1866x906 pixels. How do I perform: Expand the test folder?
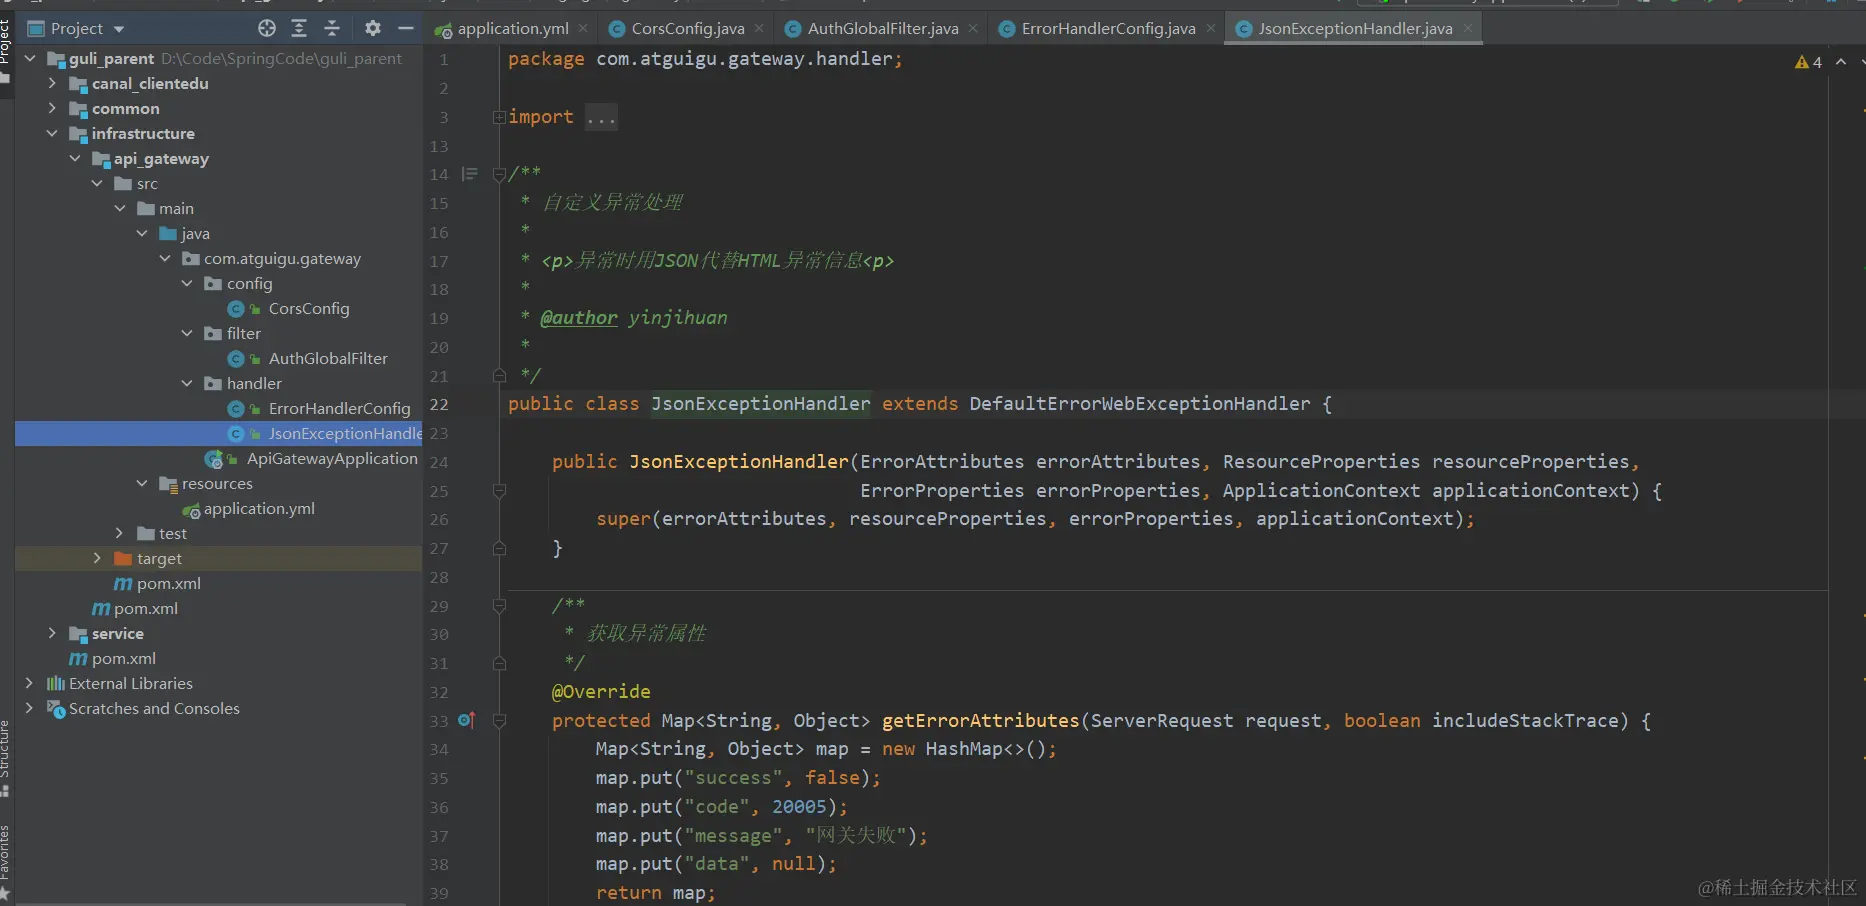pos(119,534)
